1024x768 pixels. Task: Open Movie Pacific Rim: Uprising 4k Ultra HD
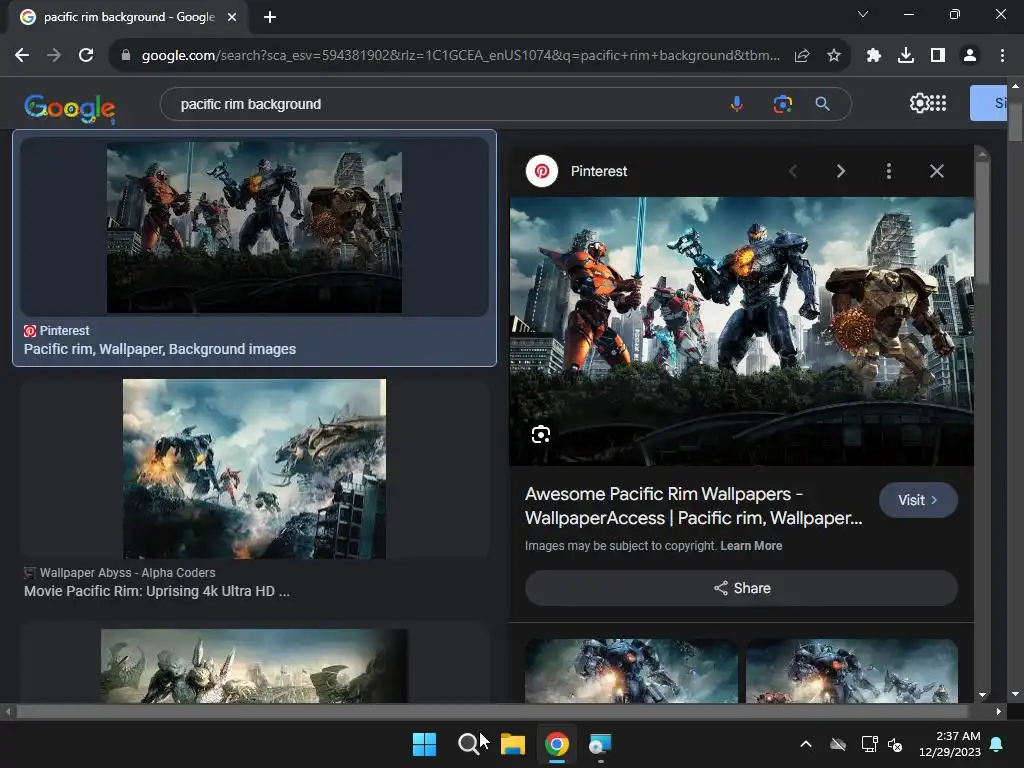pos(157,592)
